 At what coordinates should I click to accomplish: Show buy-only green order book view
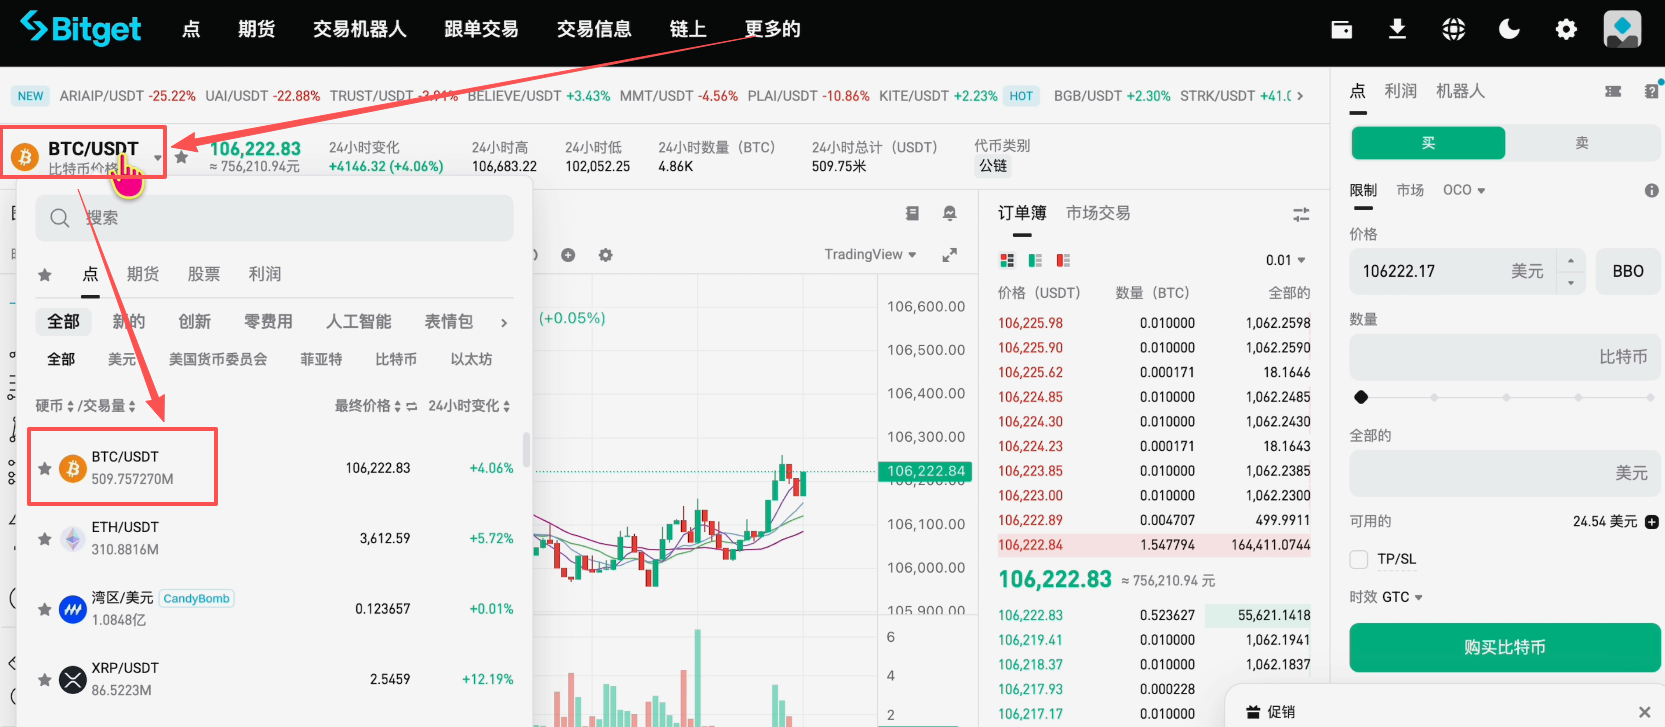click(1035, 260)
